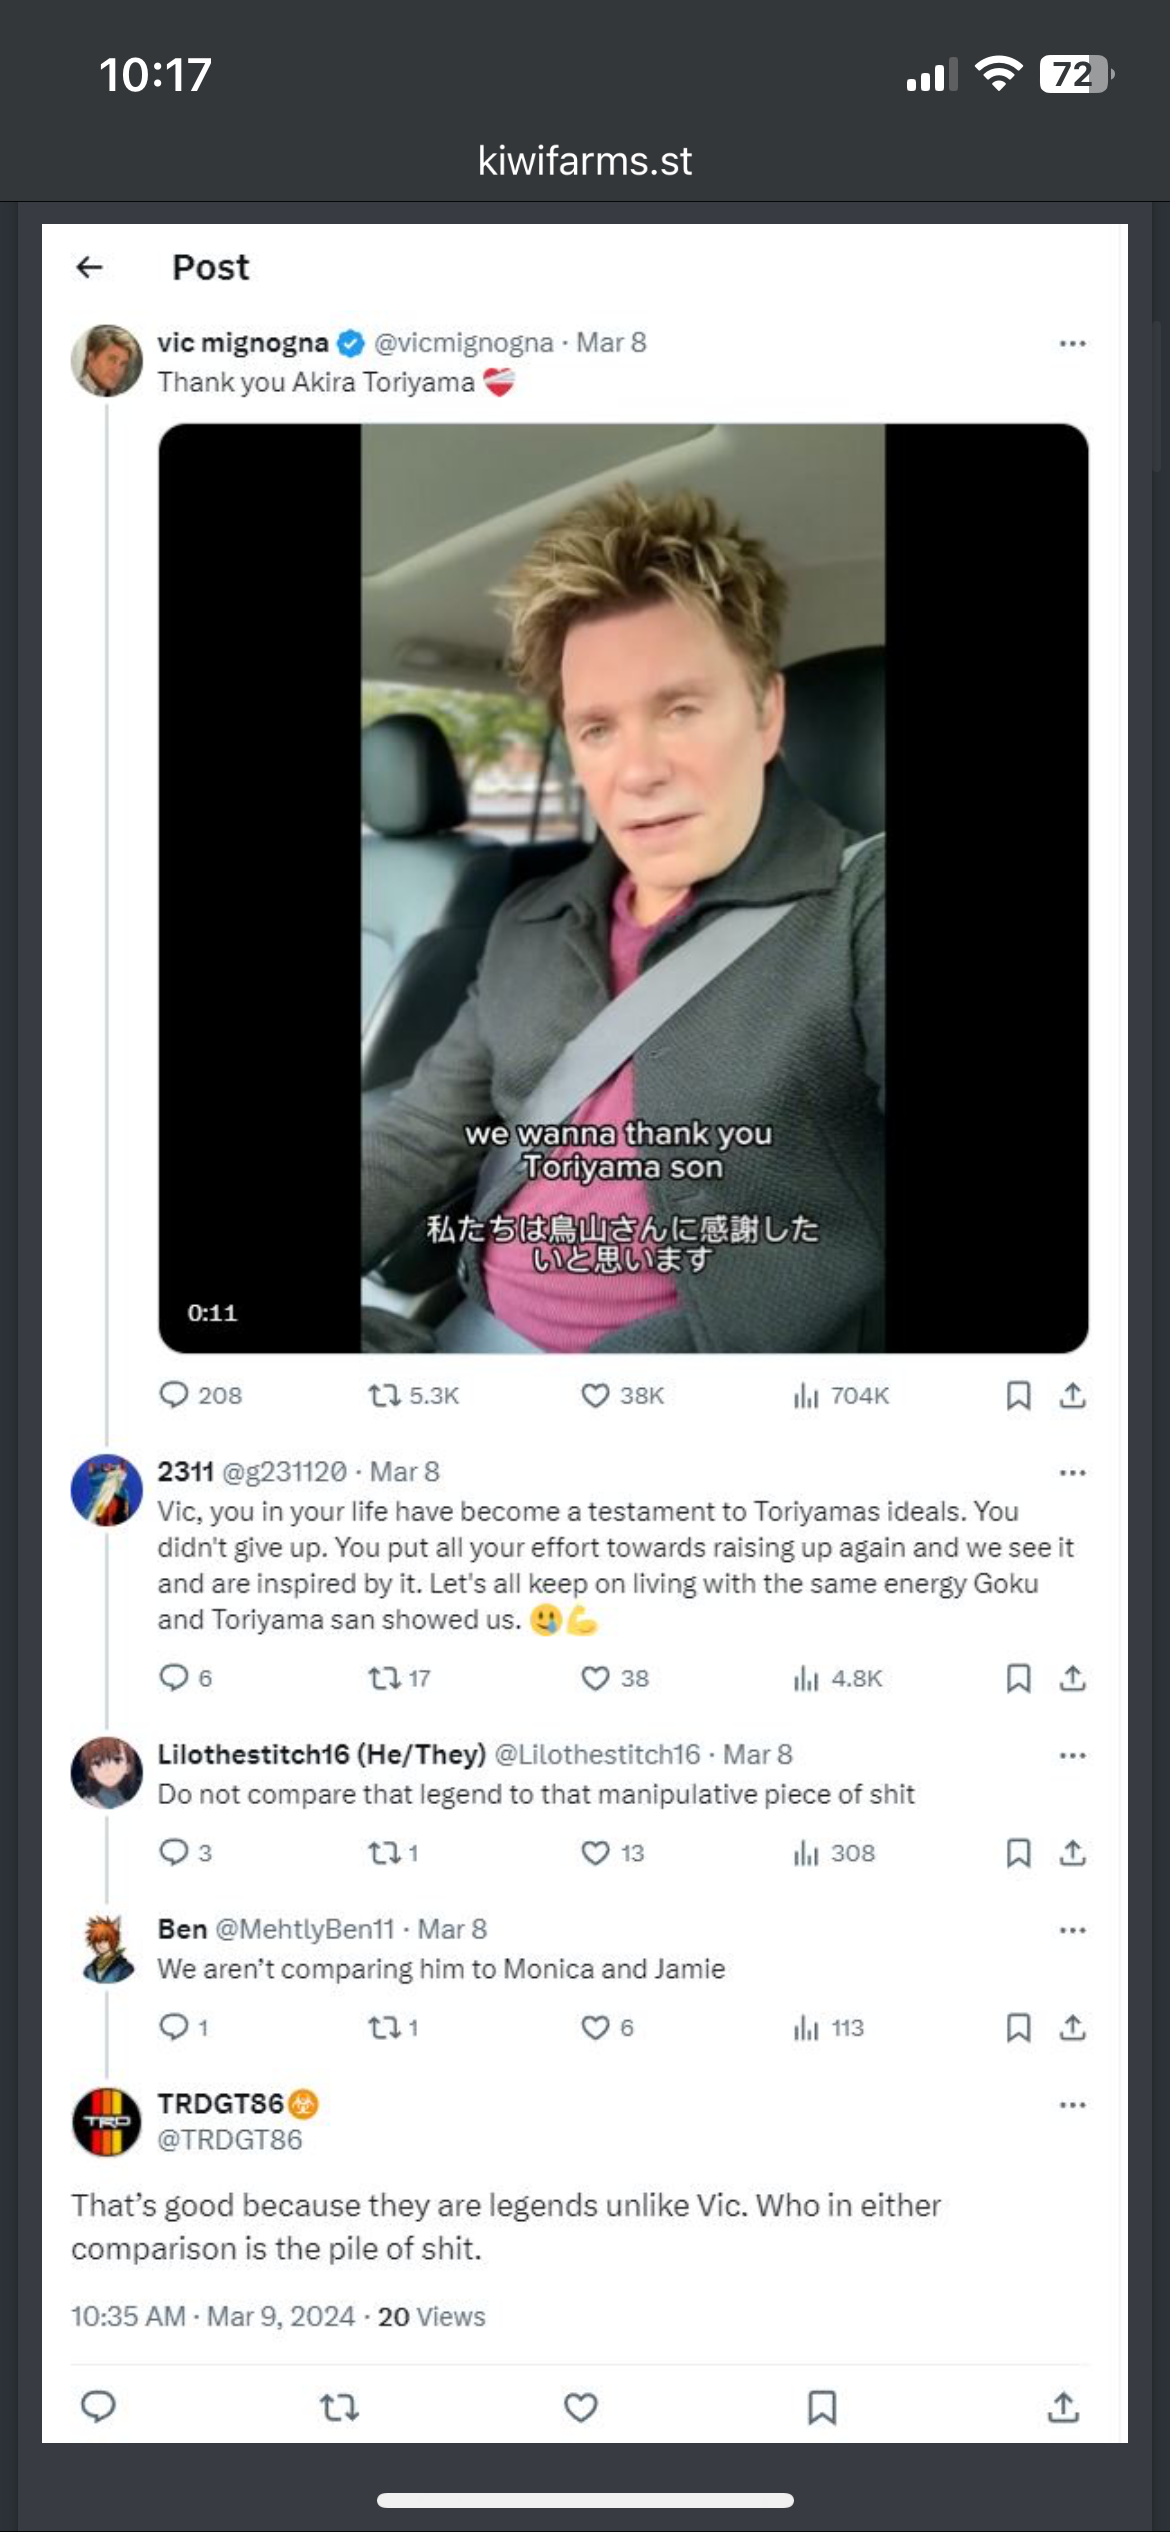Open the 2311 user avatar

point(107,1490)
